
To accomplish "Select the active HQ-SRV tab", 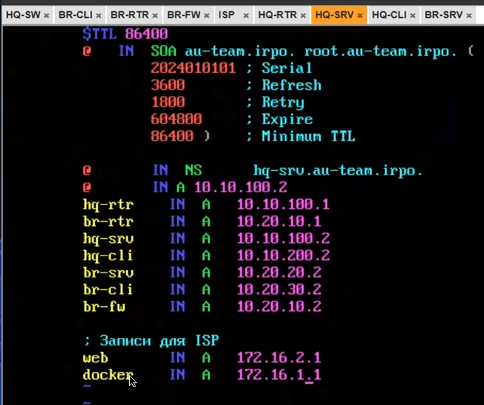I will click(x=339, y=15).
